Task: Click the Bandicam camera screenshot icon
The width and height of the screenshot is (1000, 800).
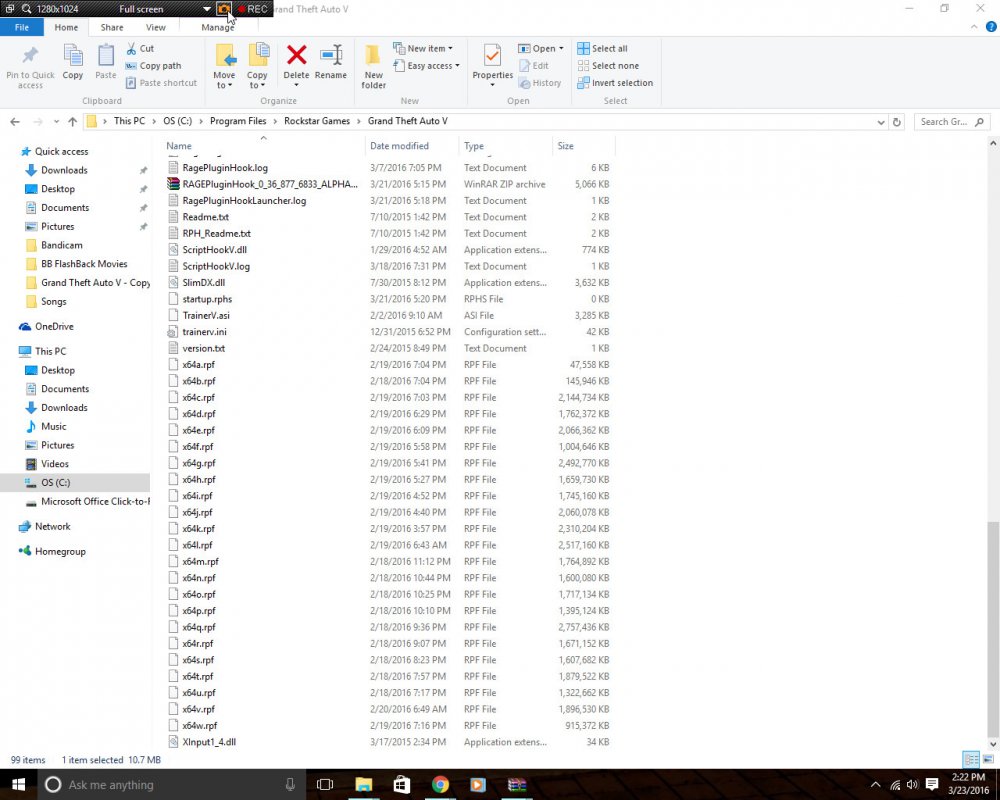Action: click(x=223, y=9)
